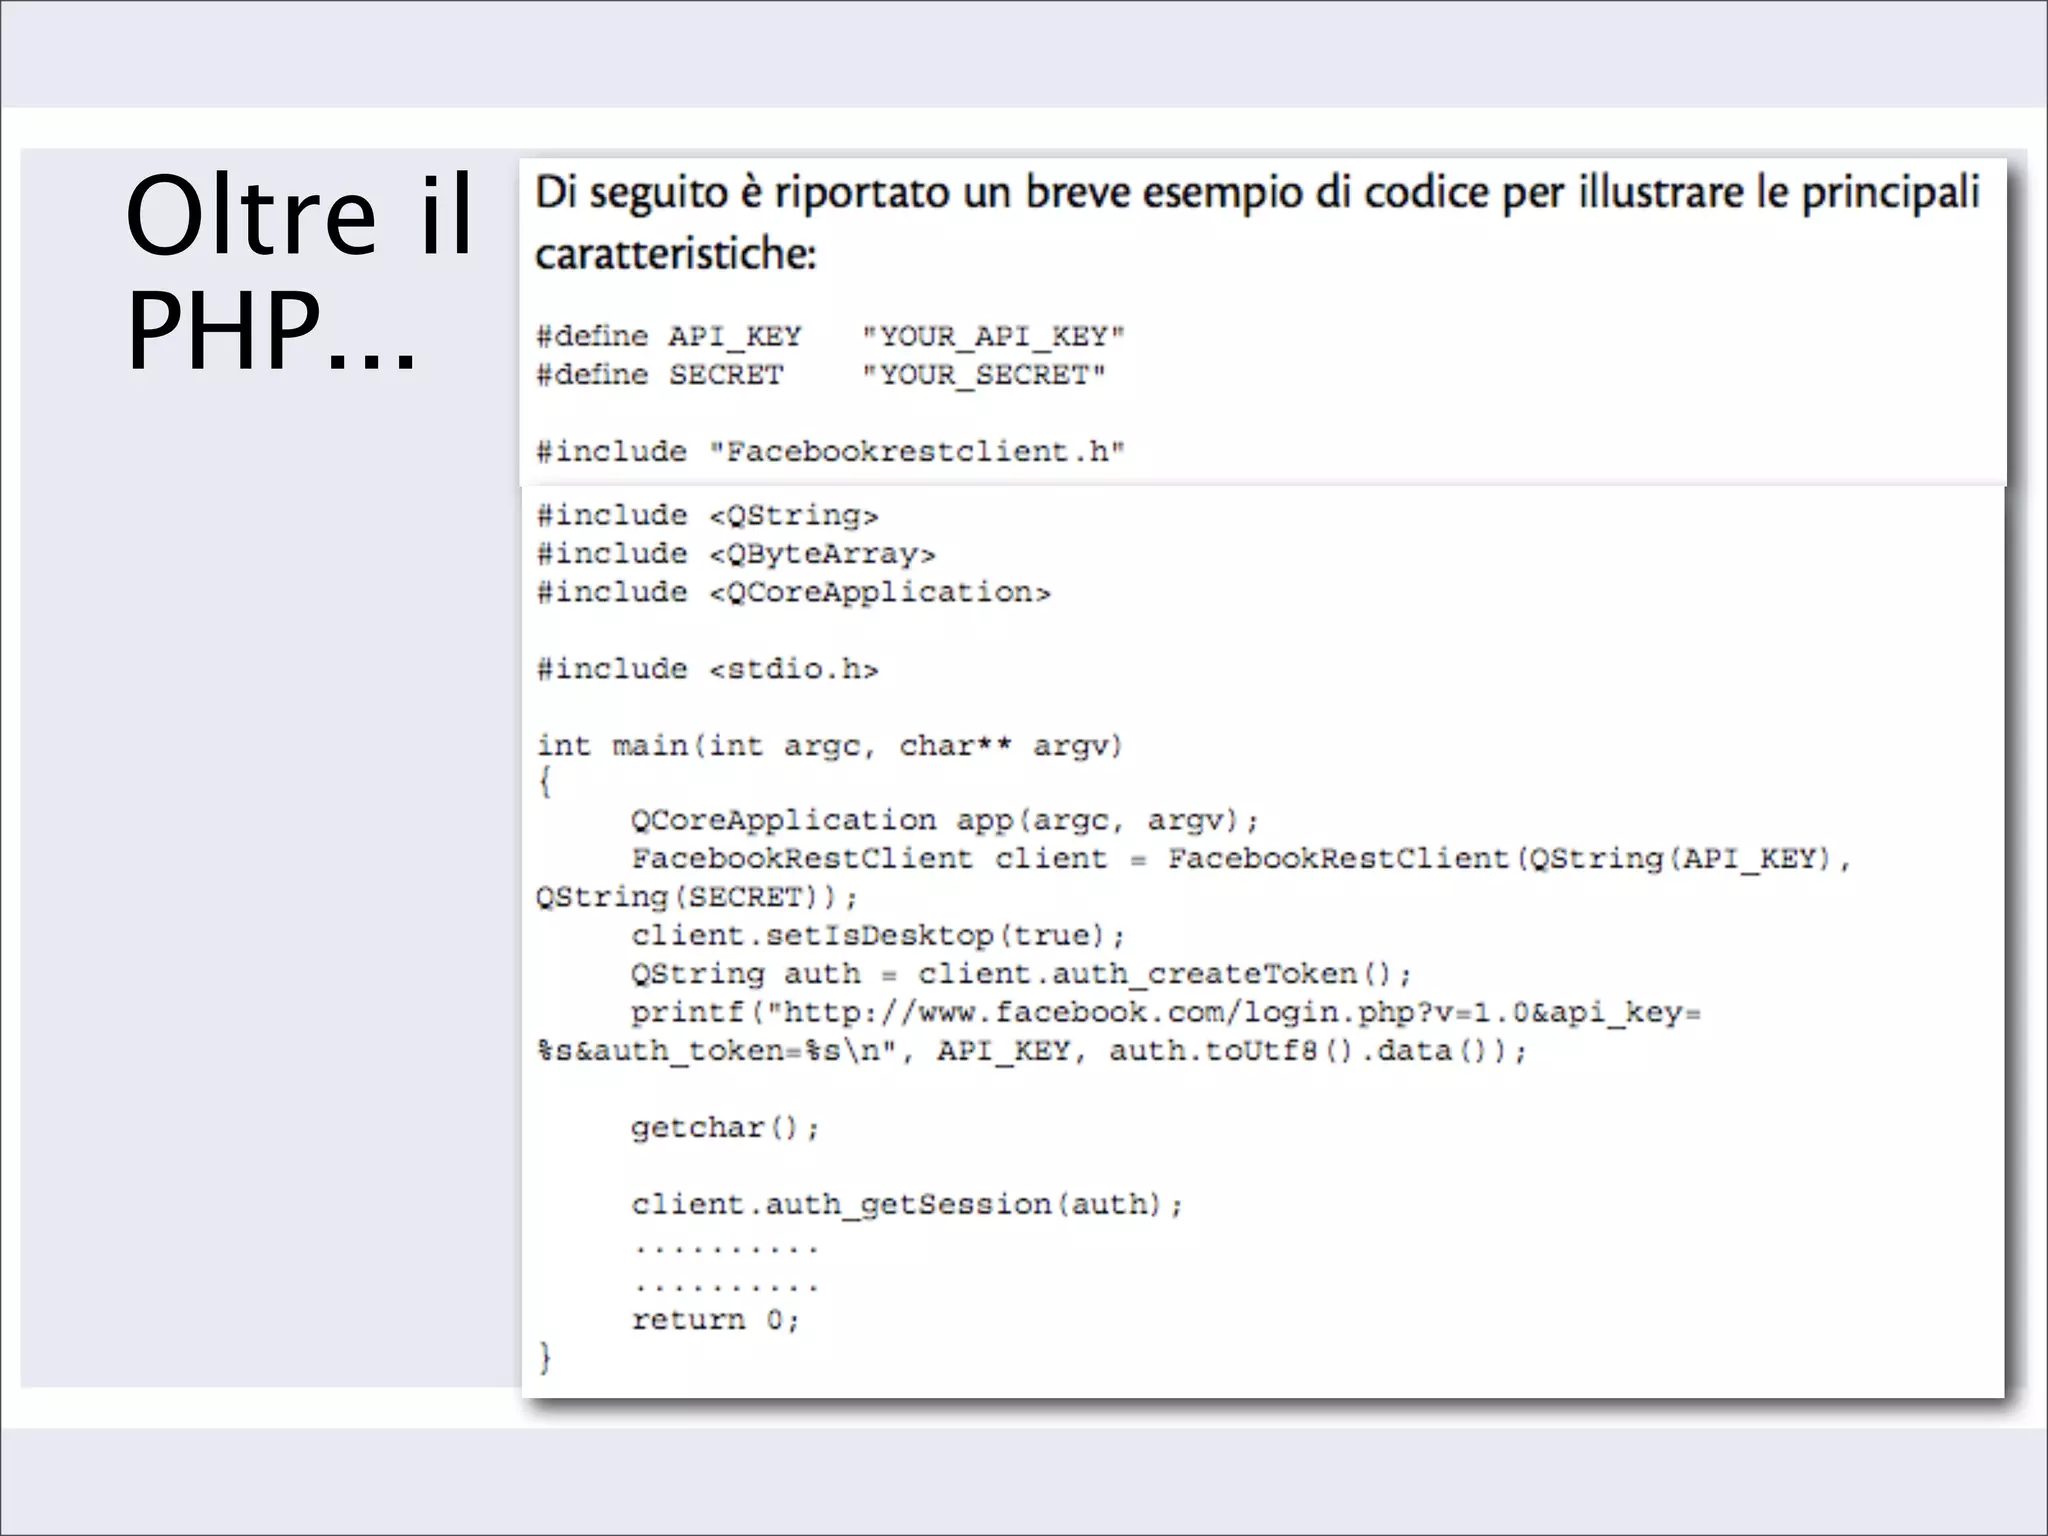The image size is (2048, 1536).
Task: Click the line "FacebookRestClient client = FacebookRestClient(QString(API_KEY),"
Action: click(1241, 859)
